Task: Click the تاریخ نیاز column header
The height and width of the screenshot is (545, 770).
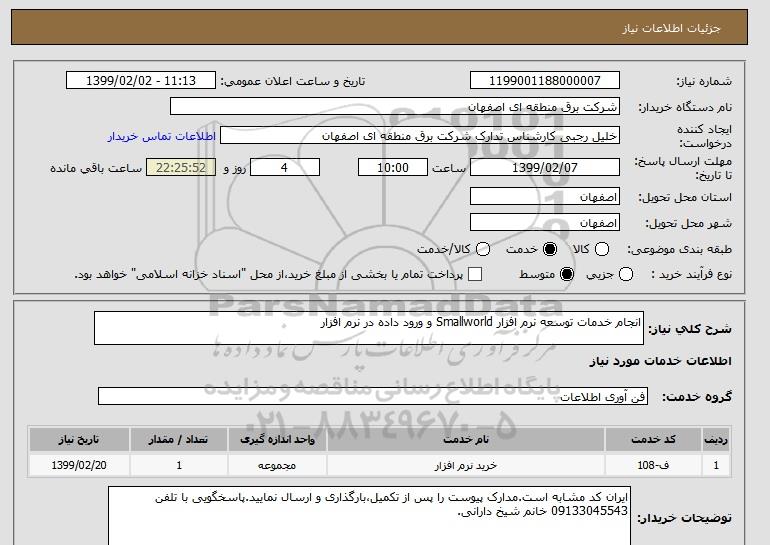Action: [79, 439]
